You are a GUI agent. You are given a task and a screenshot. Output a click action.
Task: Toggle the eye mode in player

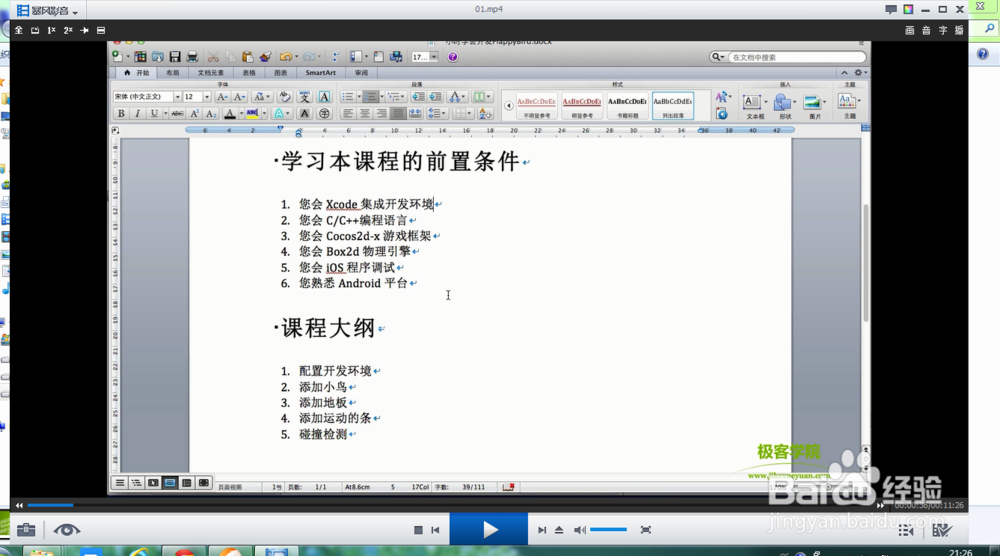pos(66,530)
